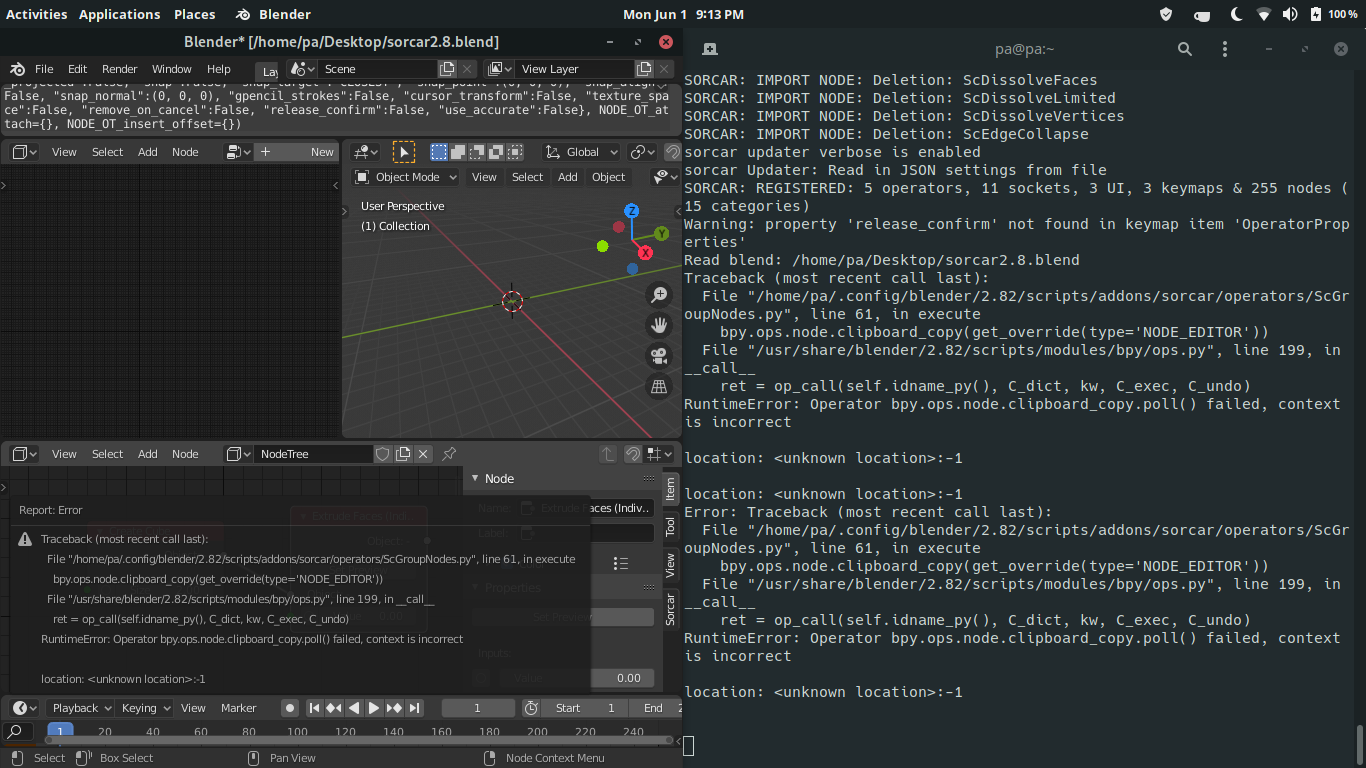Open the search icon in the terminal window
Viewport: 1366px width, 768px height.
(1185, 49)
